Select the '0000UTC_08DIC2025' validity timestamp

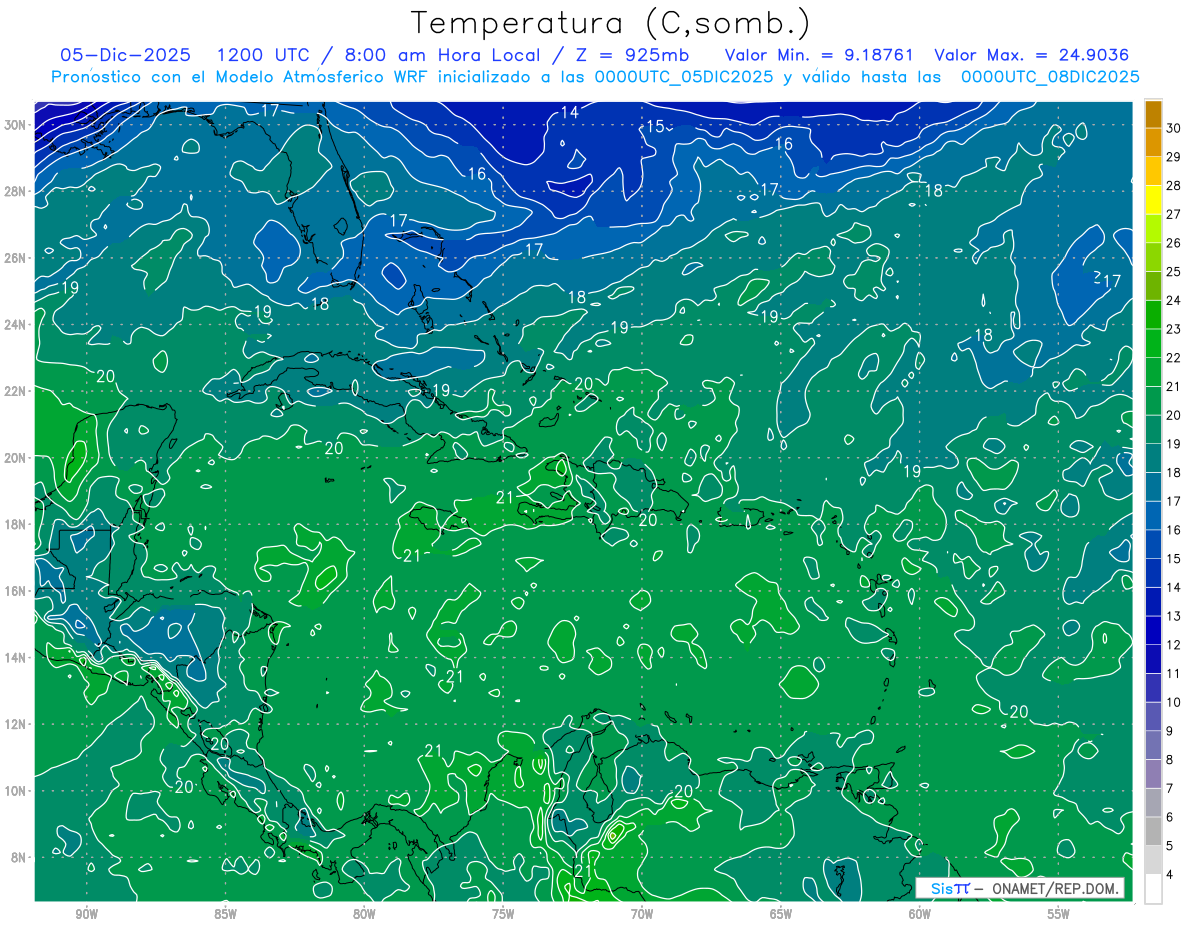pos(1049,77)
